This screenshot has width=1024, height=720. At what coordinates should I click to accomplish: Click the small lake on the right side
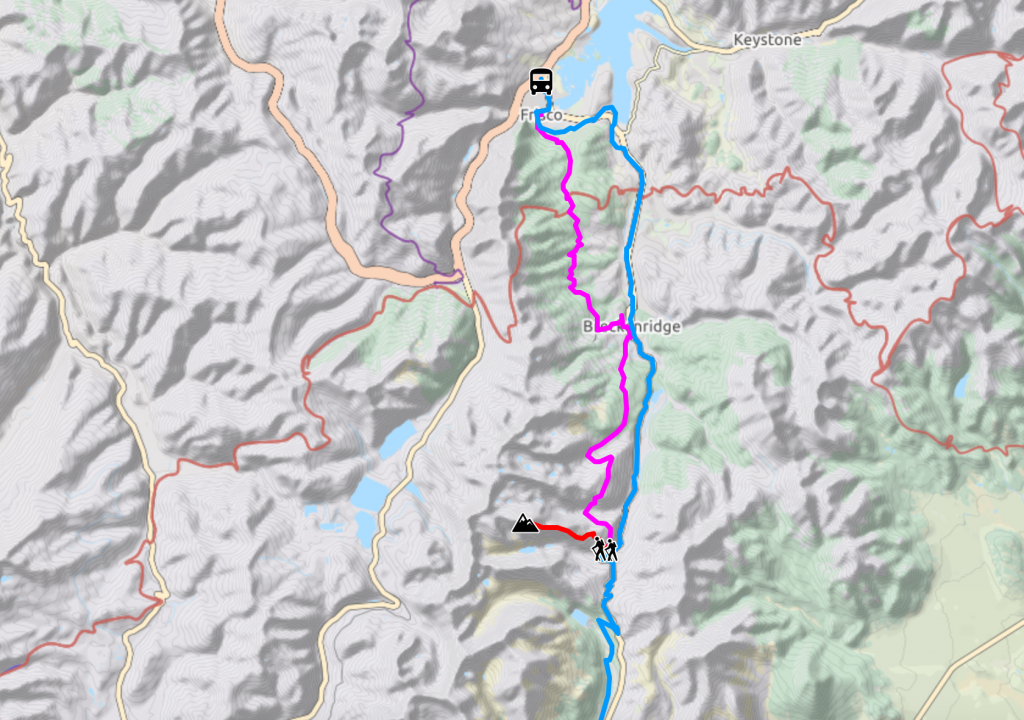961,387
